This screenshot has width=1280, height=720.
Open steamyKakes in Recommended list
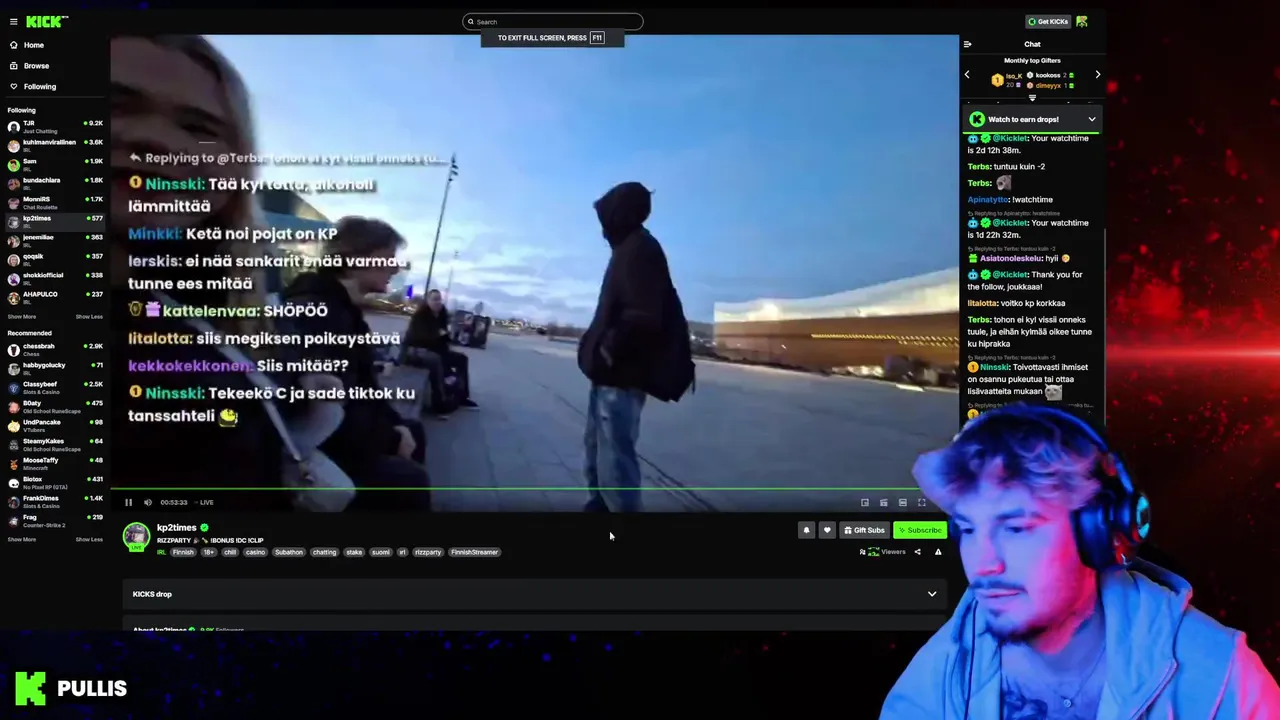click(55, 445)
